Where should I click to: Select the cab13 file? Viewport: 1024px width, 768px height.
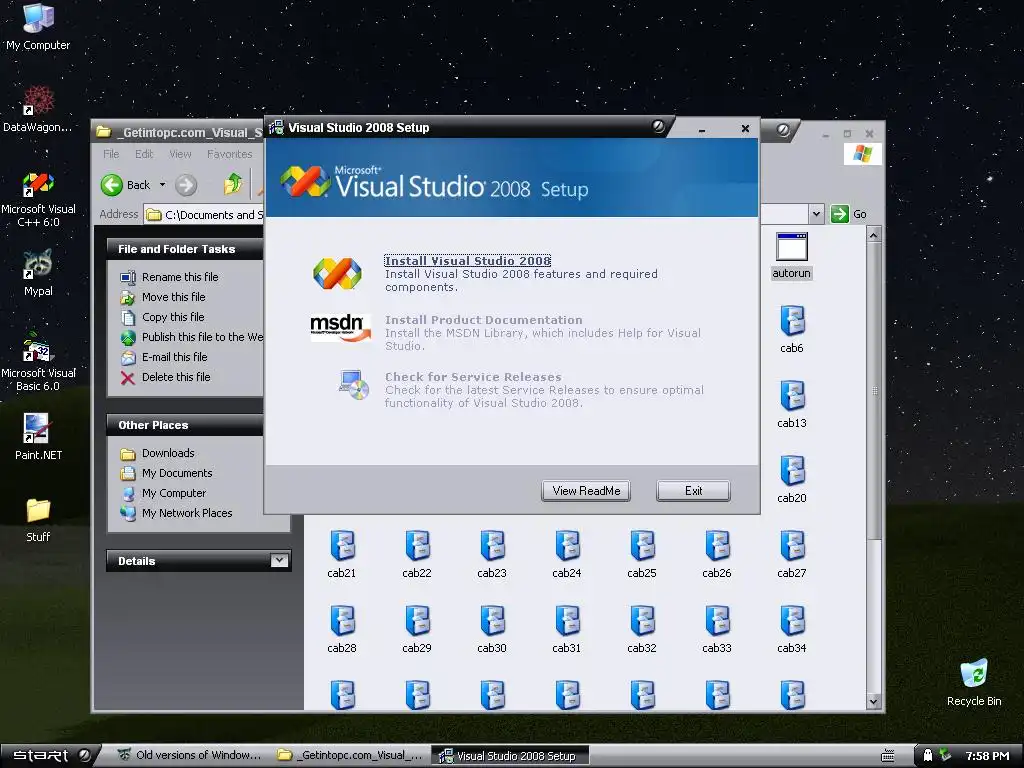tap(792, 404)
